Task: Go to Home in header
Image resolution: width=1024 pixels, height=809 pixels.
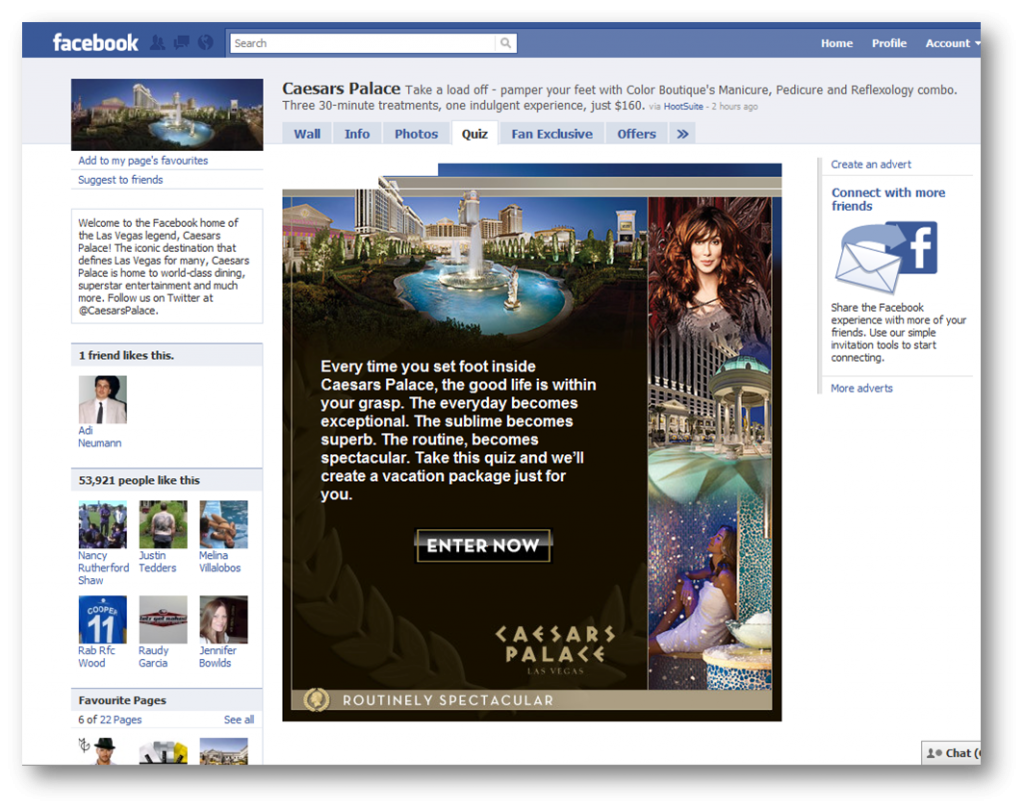Action: tap(837, 43)
